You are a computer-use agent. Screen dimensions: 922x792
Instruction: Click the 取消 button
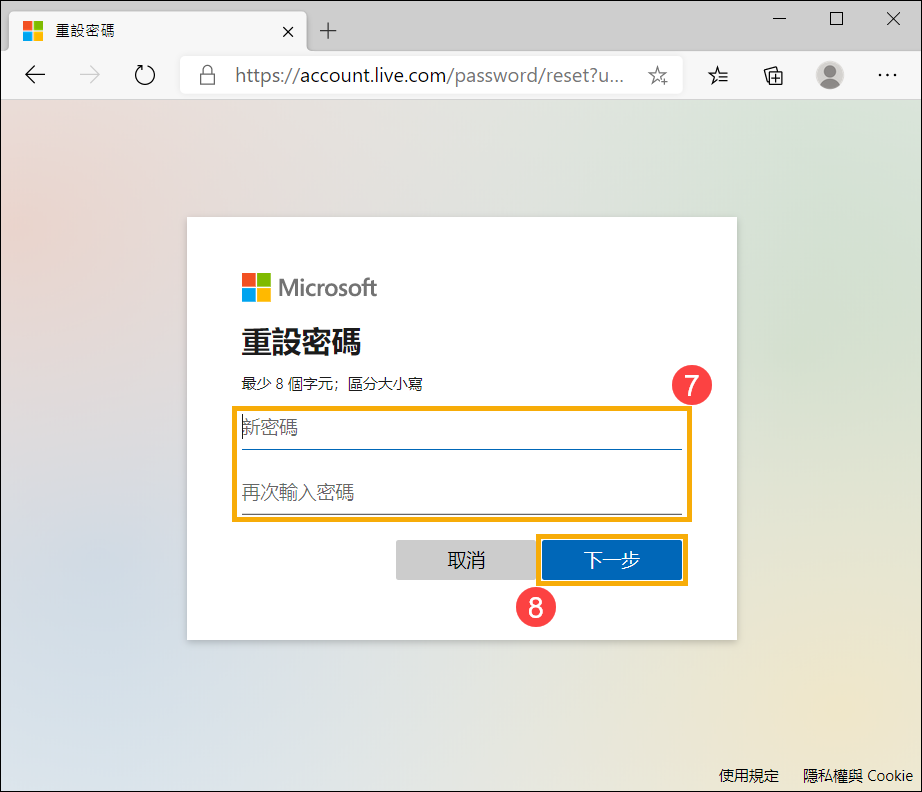(x=466, y=560)
